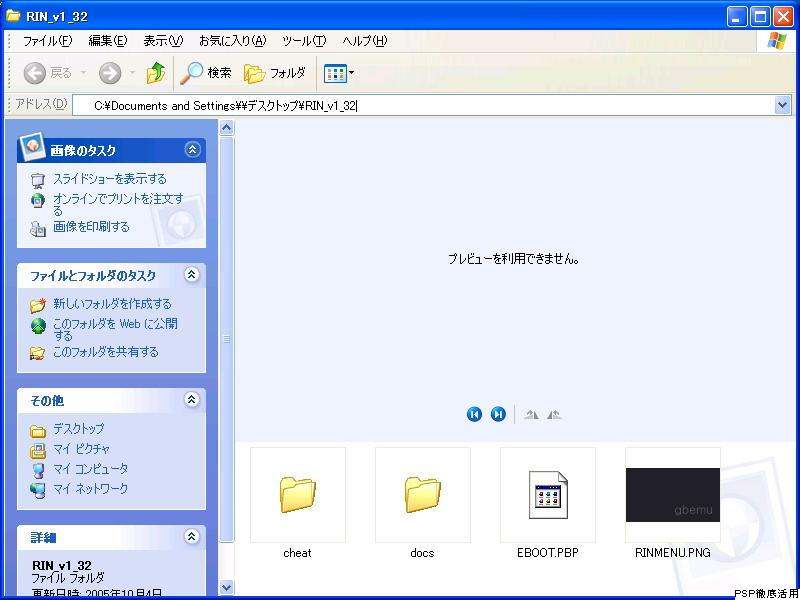Open the Forward history dropdown arrow
Image resolution: width=800 pixels, height=600 pixels.
tap(132, 73)
